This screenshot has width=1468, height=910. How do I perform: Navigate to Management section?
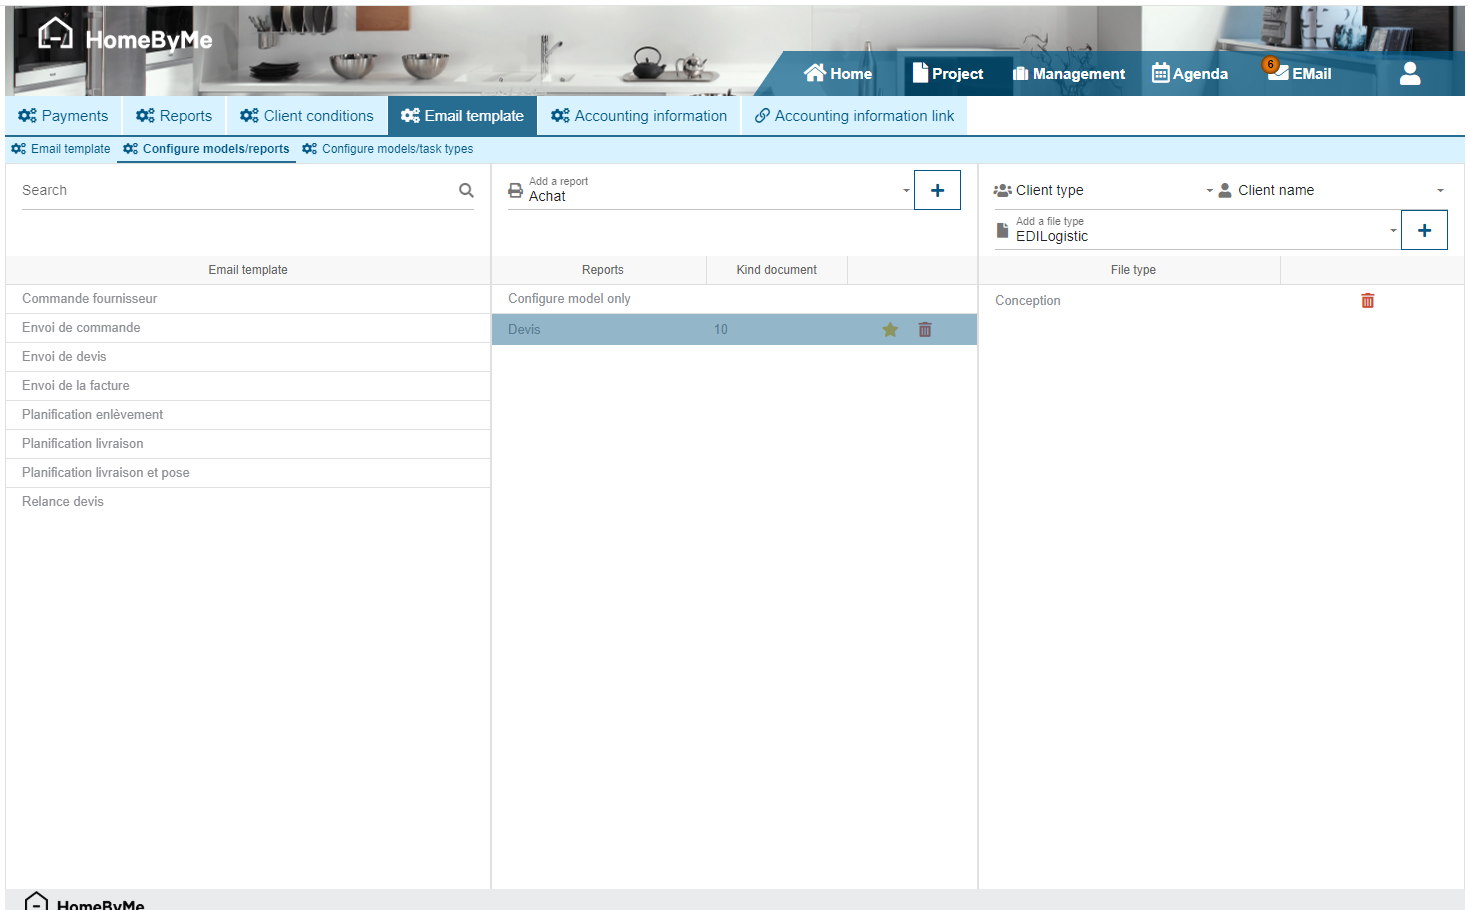1068,73
